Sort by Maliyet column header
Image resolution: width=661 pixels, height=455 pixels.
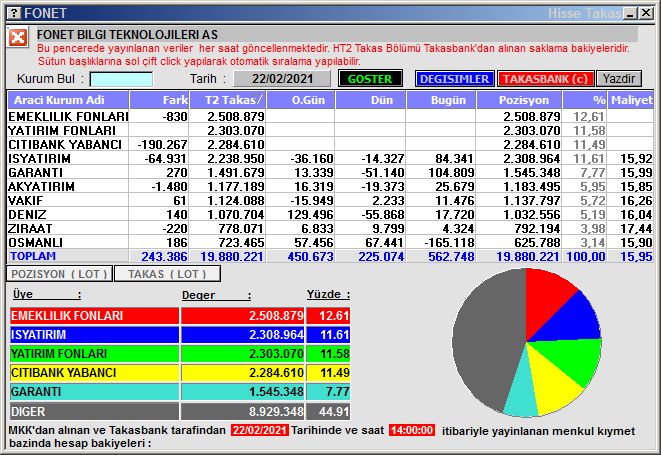(631, 100)
